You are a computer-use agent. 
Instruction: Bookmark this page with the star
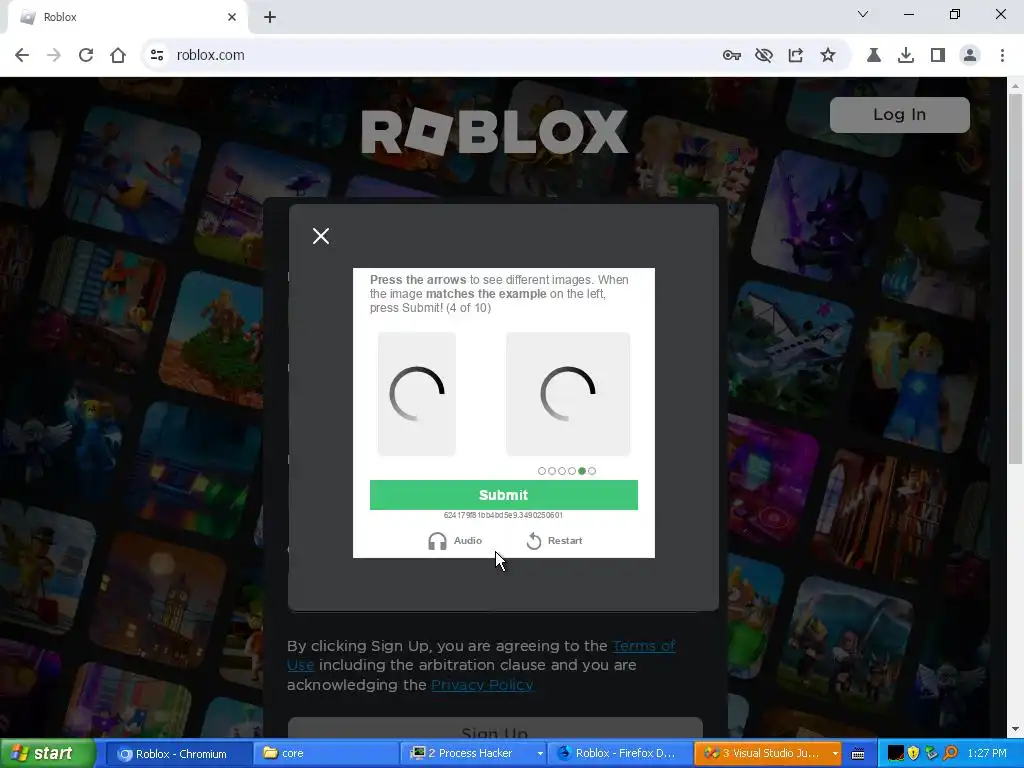[x=827, y=56]
